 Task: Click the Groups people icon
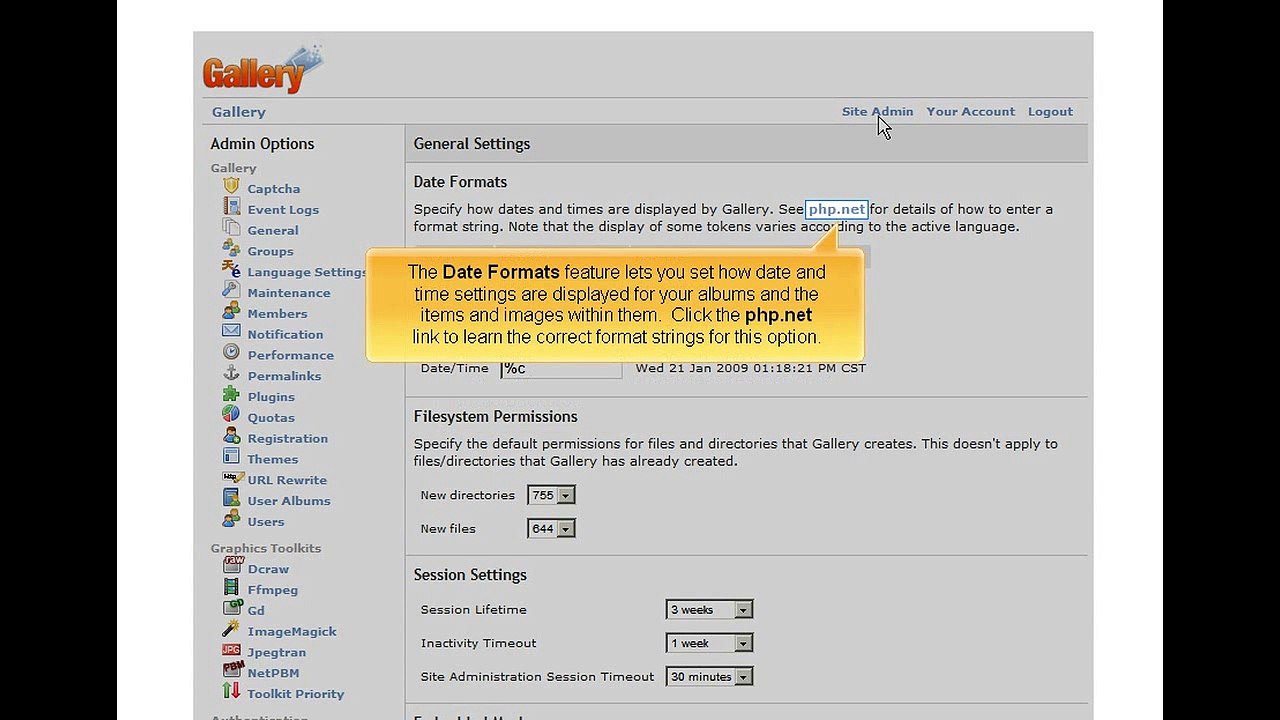231,250
